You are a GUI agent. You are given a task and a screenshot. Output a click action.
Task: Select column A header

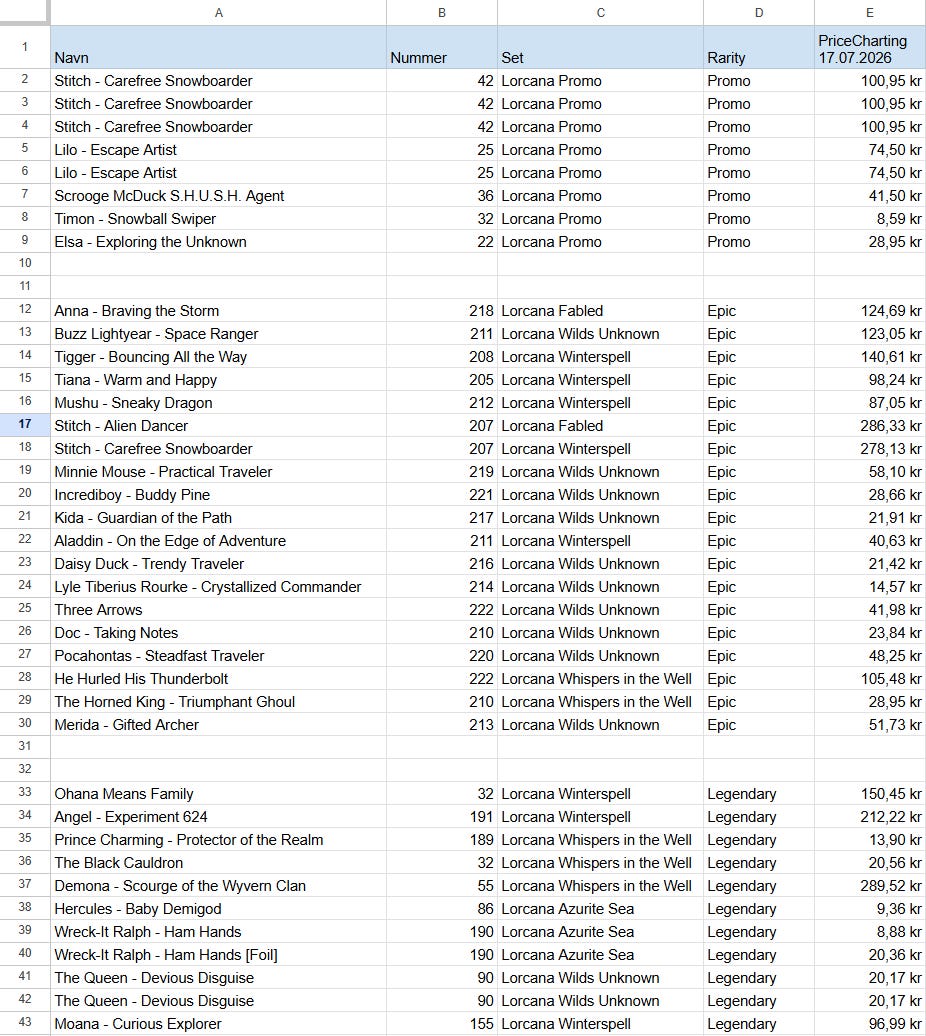(x=218, y=13)
